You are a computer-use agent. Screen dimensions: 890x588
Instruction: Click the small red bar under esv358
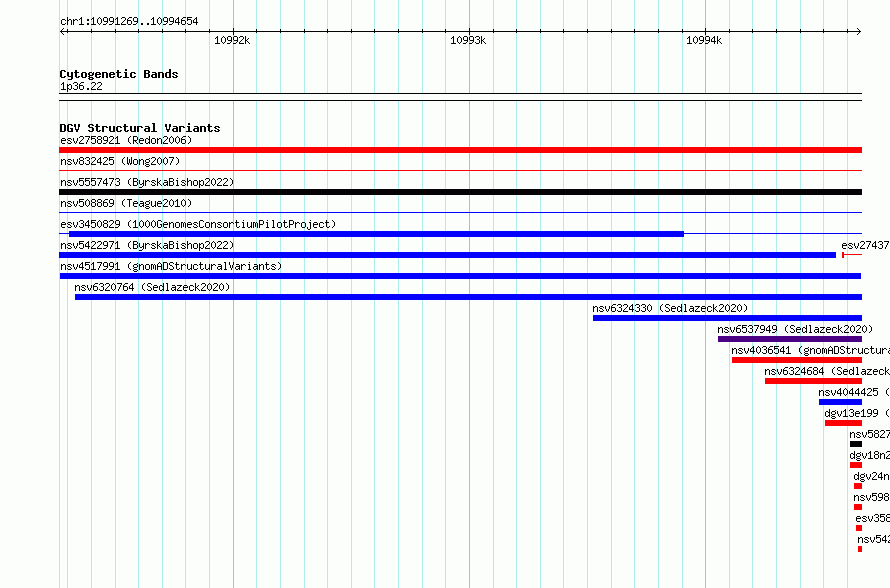point(859,528)
